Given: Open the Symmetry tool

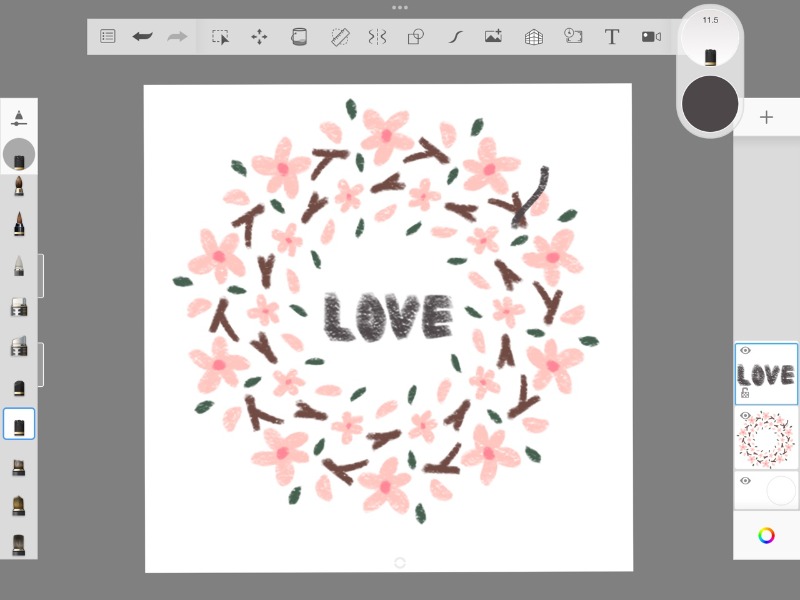Looking at the screenshot, I should tap(377, 36).
